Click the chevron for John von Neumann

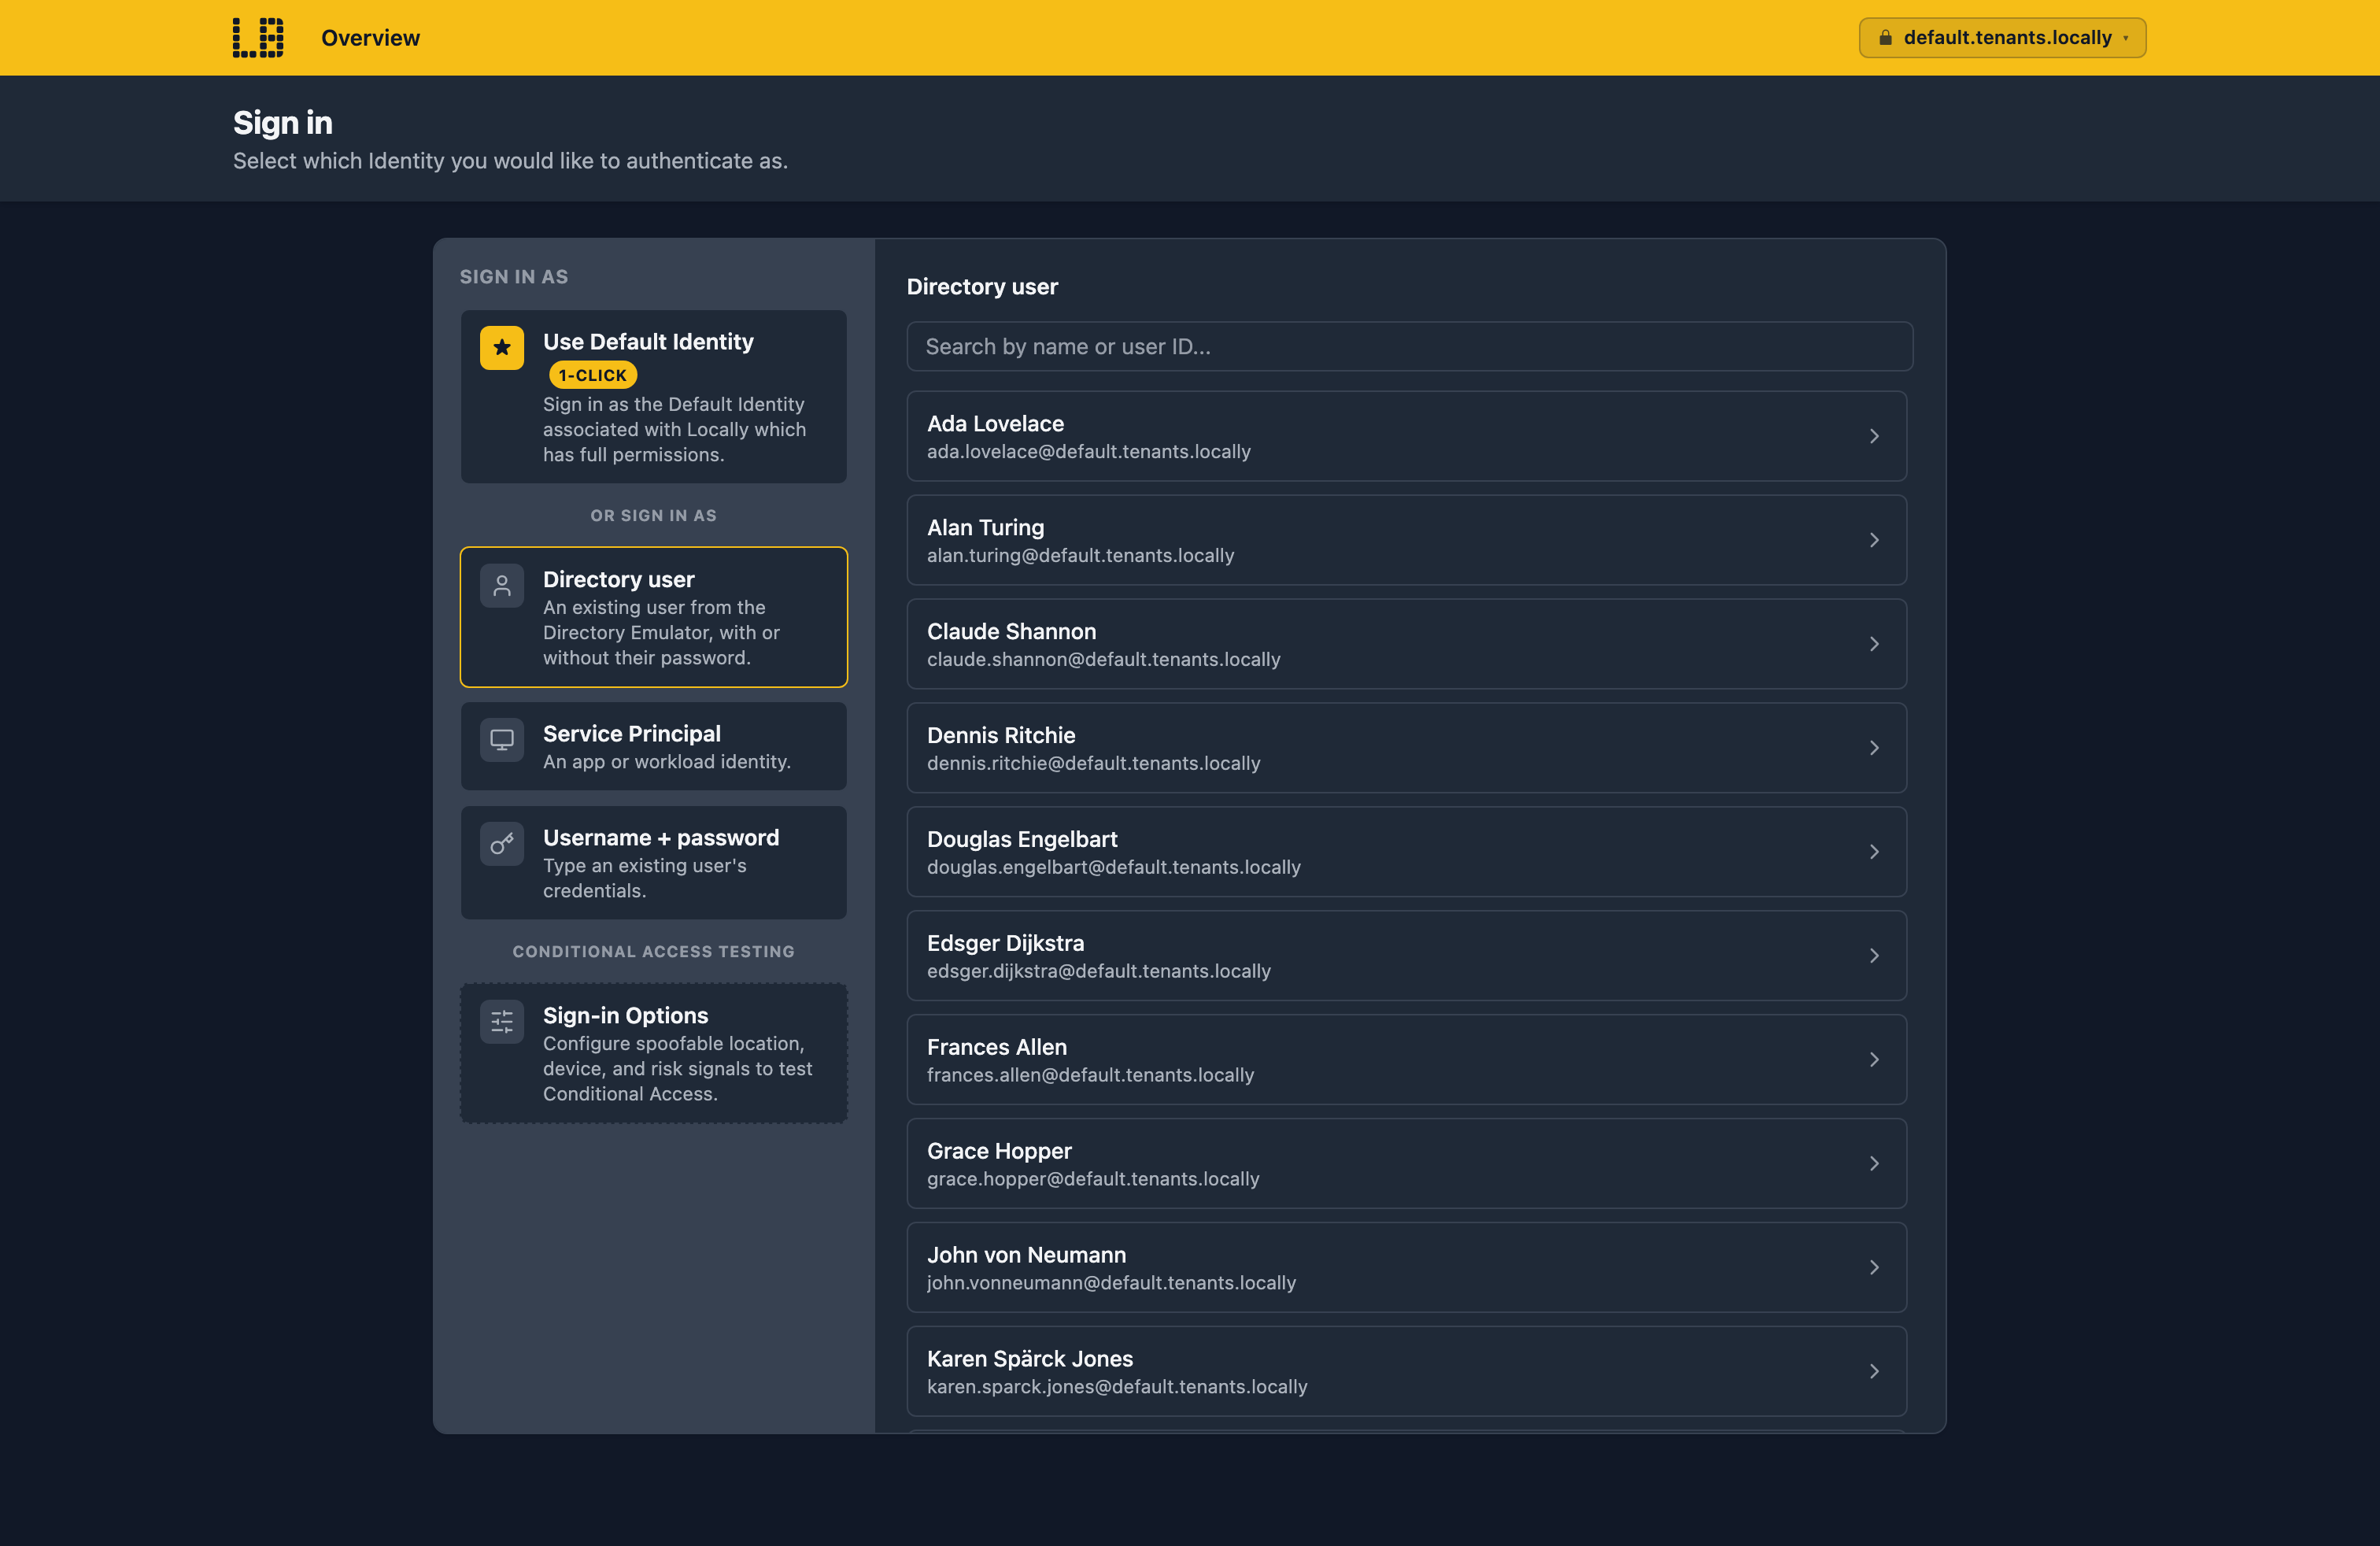tap(1874, 1268)
